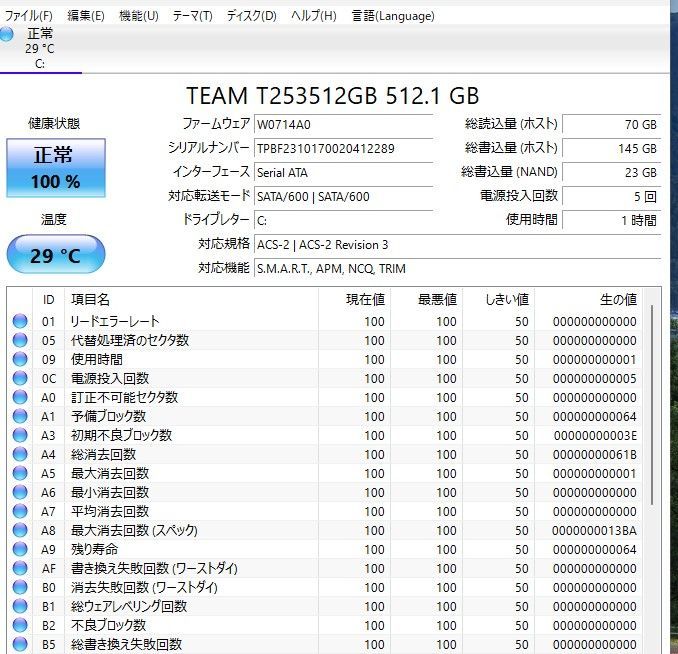Click raw value 0000000003E
The height and width of the screenshot is (654, 678).
(595, 436)
